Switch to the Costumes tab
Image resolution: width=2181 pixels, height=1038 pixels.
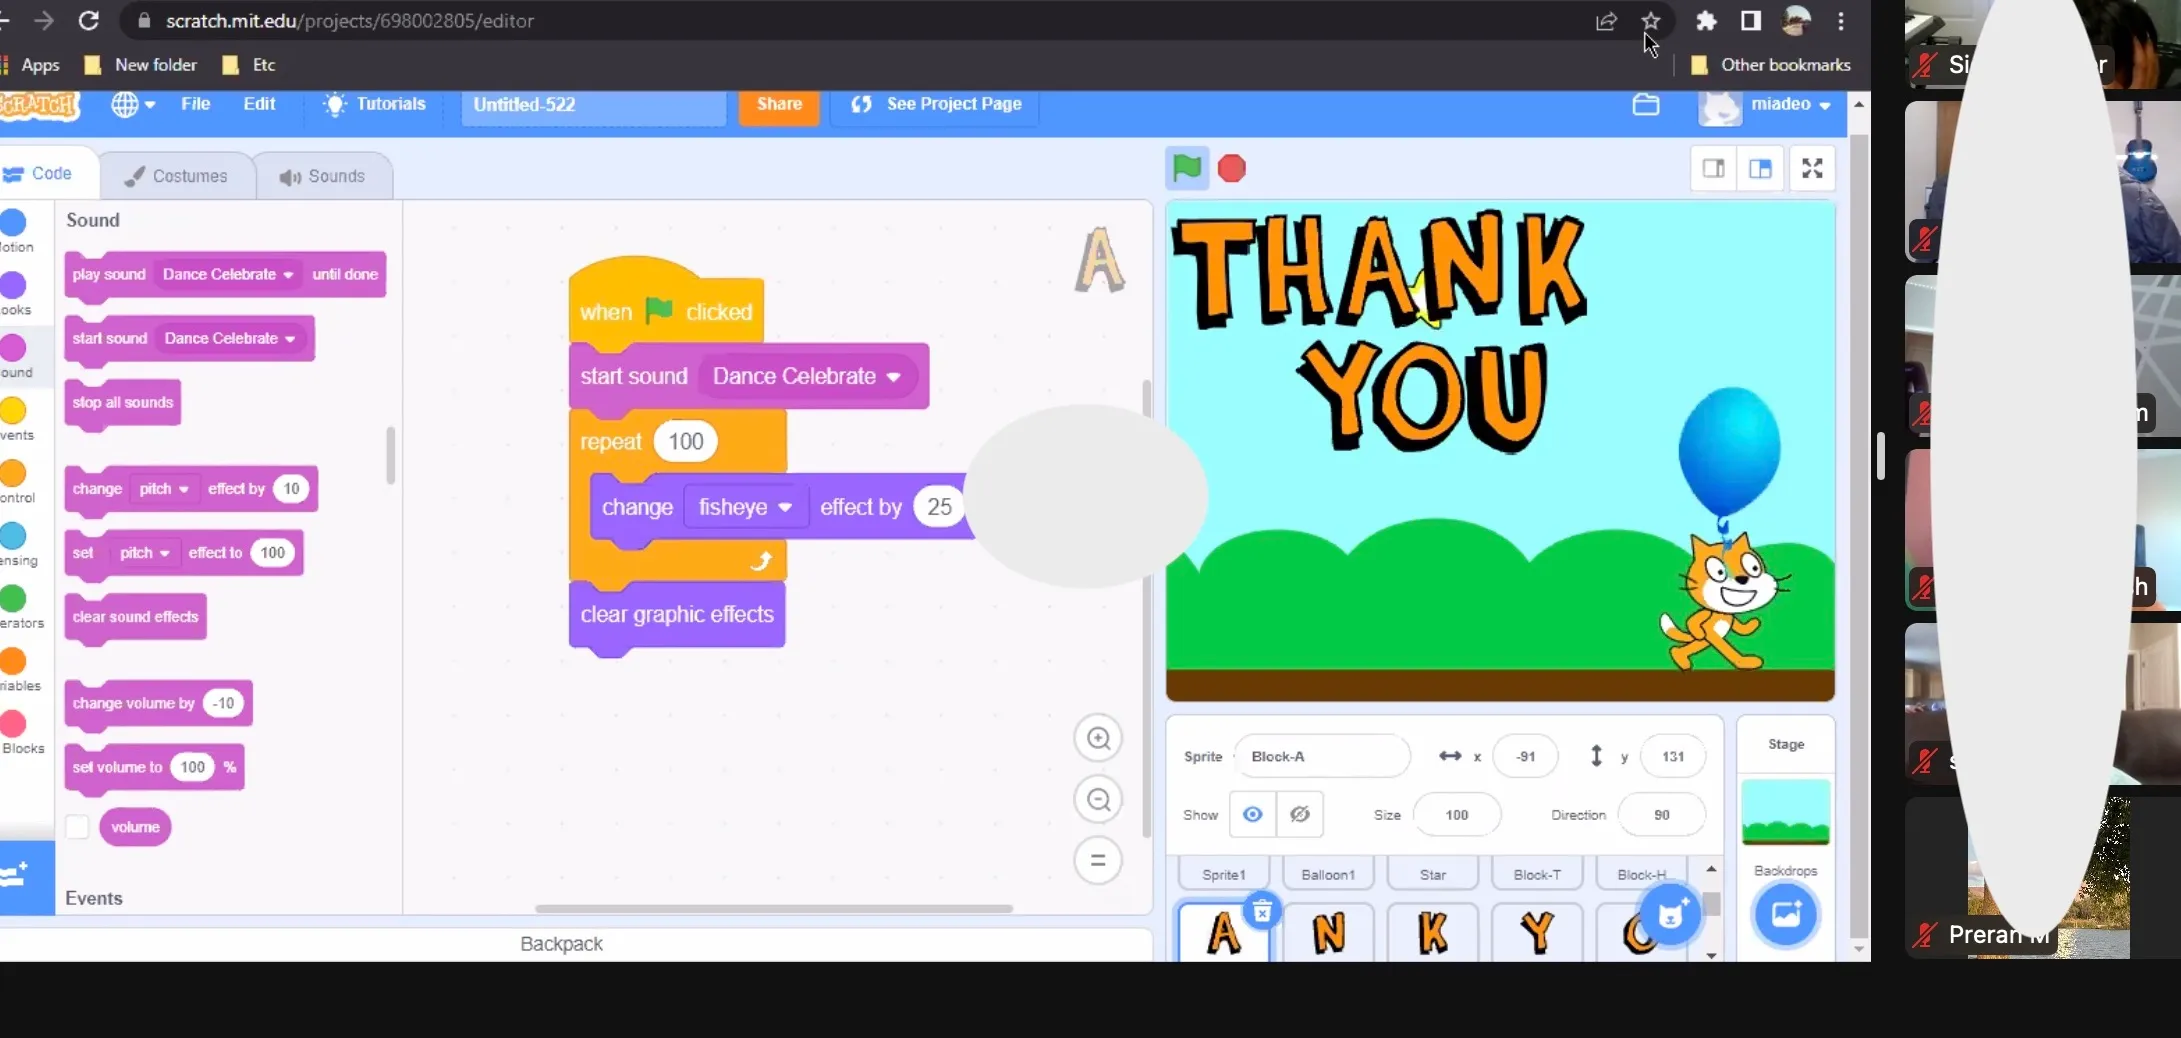pos(176,176)
